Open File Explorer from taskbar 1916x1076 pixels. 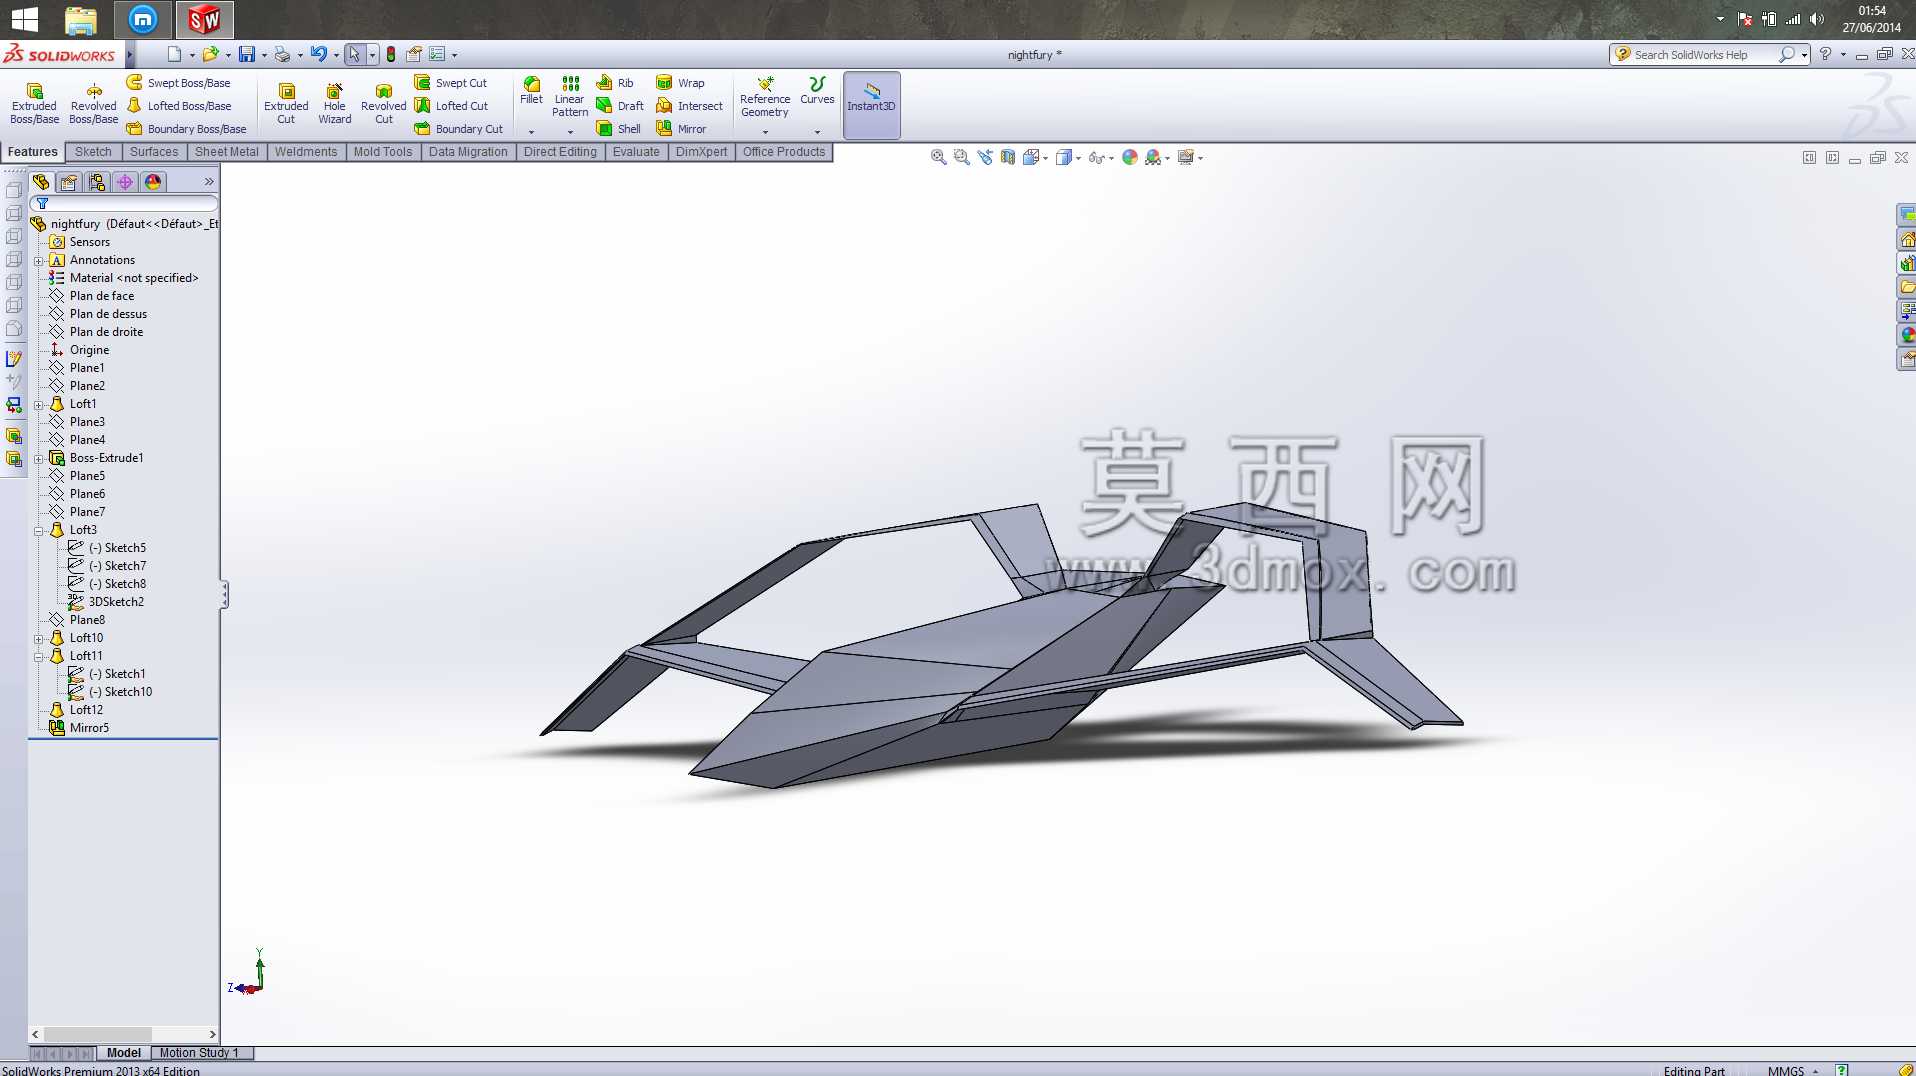(80, 19)
